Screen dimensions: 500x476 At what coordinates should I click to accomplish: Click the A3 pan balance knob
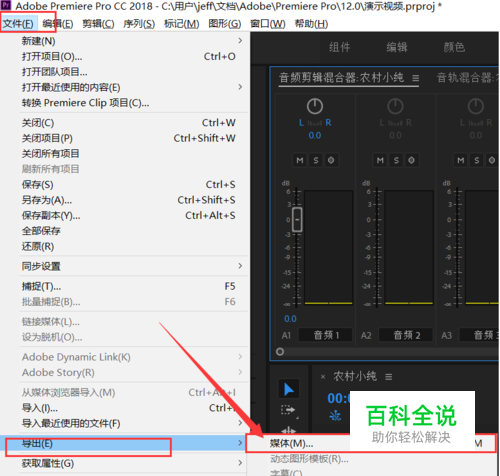(x=476, y=106)
